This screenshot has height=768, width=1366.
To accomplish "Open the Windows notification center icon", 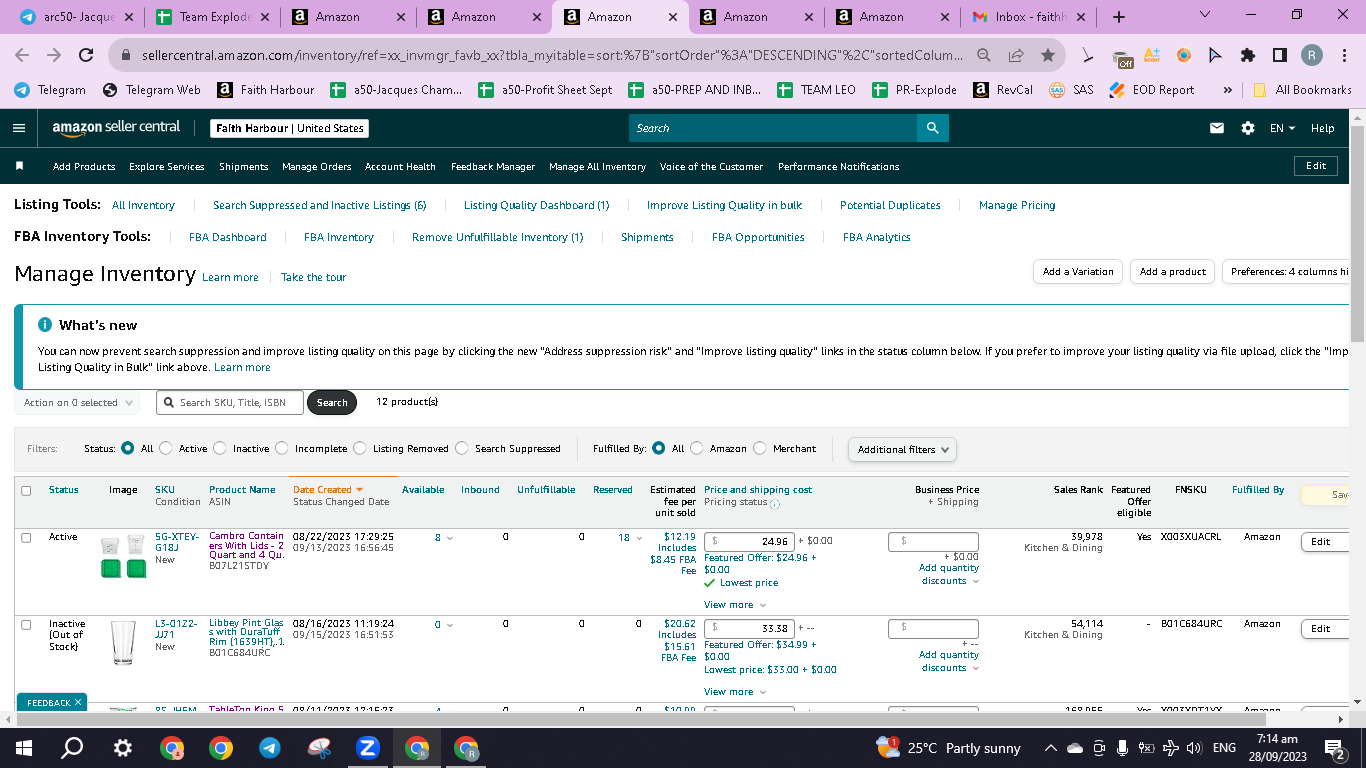I will click(1334, 747).
